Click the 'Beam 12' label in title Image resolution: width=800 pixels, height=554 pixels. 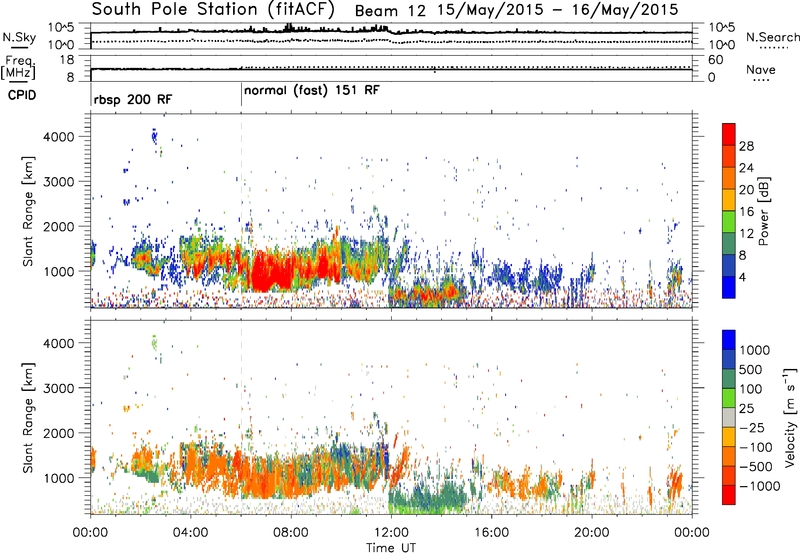pos(390,10)
